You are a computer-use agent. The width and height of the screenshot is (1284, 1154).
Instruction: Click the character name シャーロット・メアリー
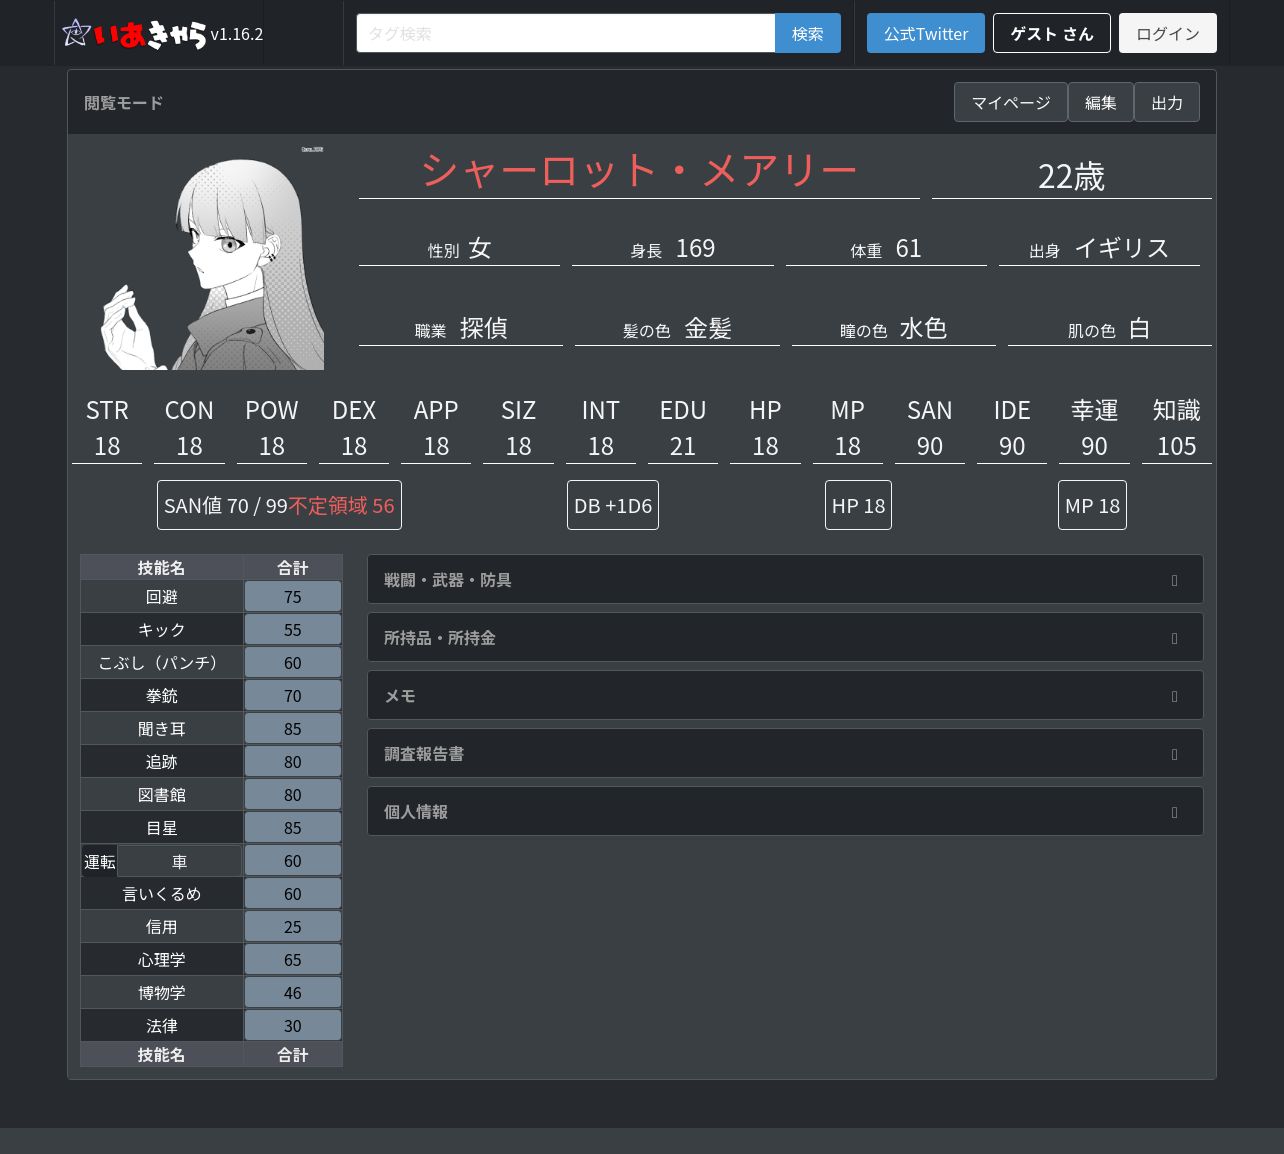pos(639,170)
